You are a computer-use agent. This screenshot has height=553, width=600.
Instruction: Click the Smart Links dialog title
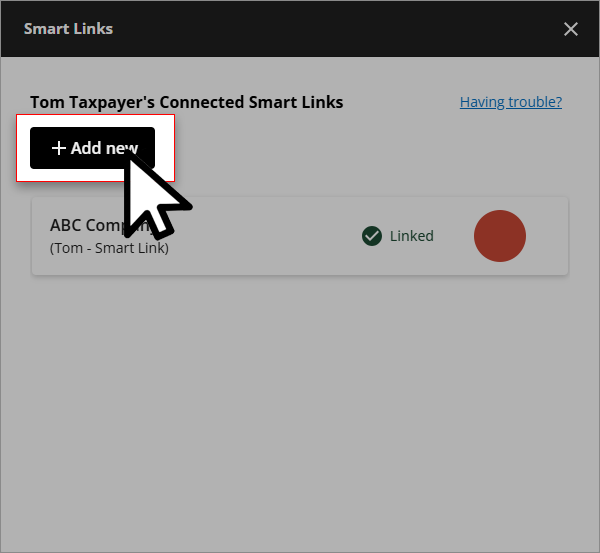coord(68,28)
